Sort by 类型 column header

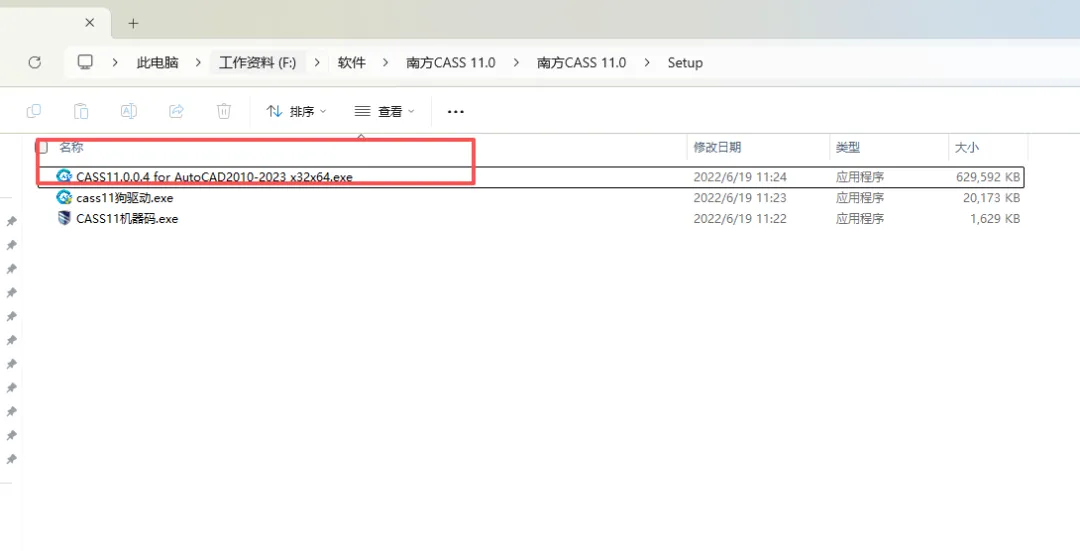click(848, 147)
